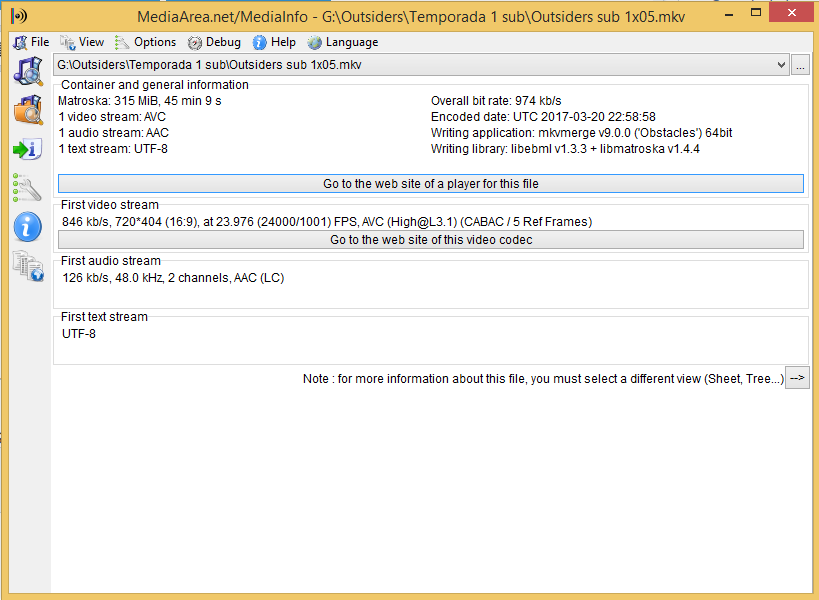Close the MediaInfo window
Viewport: 819px width, 600px height.
click(792, 14)
